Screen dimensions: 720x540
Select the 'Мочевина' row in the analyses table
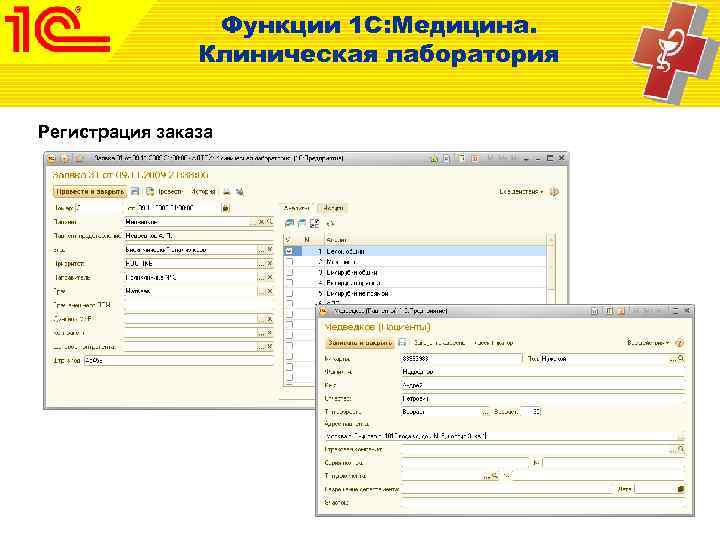(415, 262)
